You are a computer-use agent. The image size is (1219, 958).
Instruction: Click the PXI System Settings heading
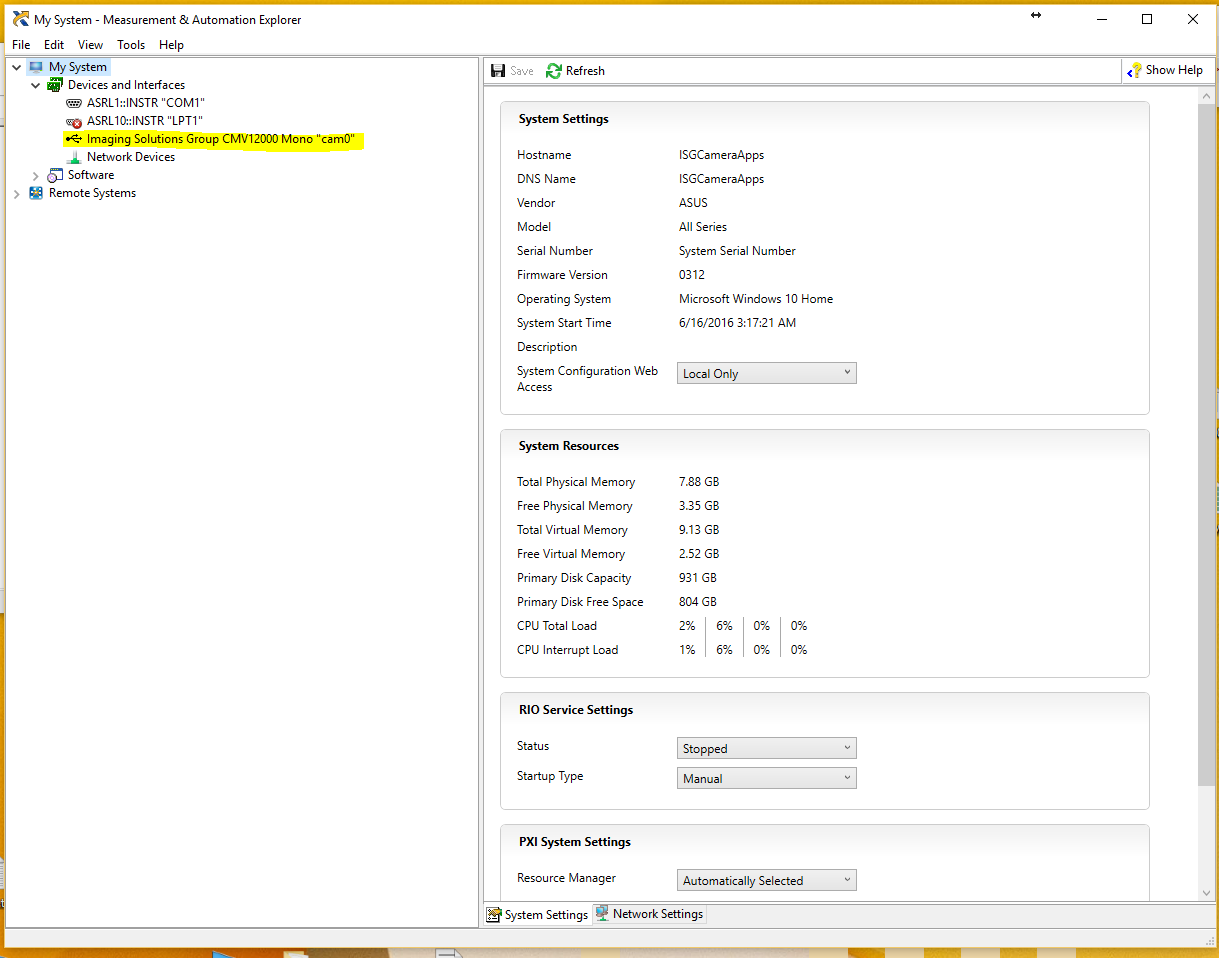pyautogui.click(x=575, y=842)
